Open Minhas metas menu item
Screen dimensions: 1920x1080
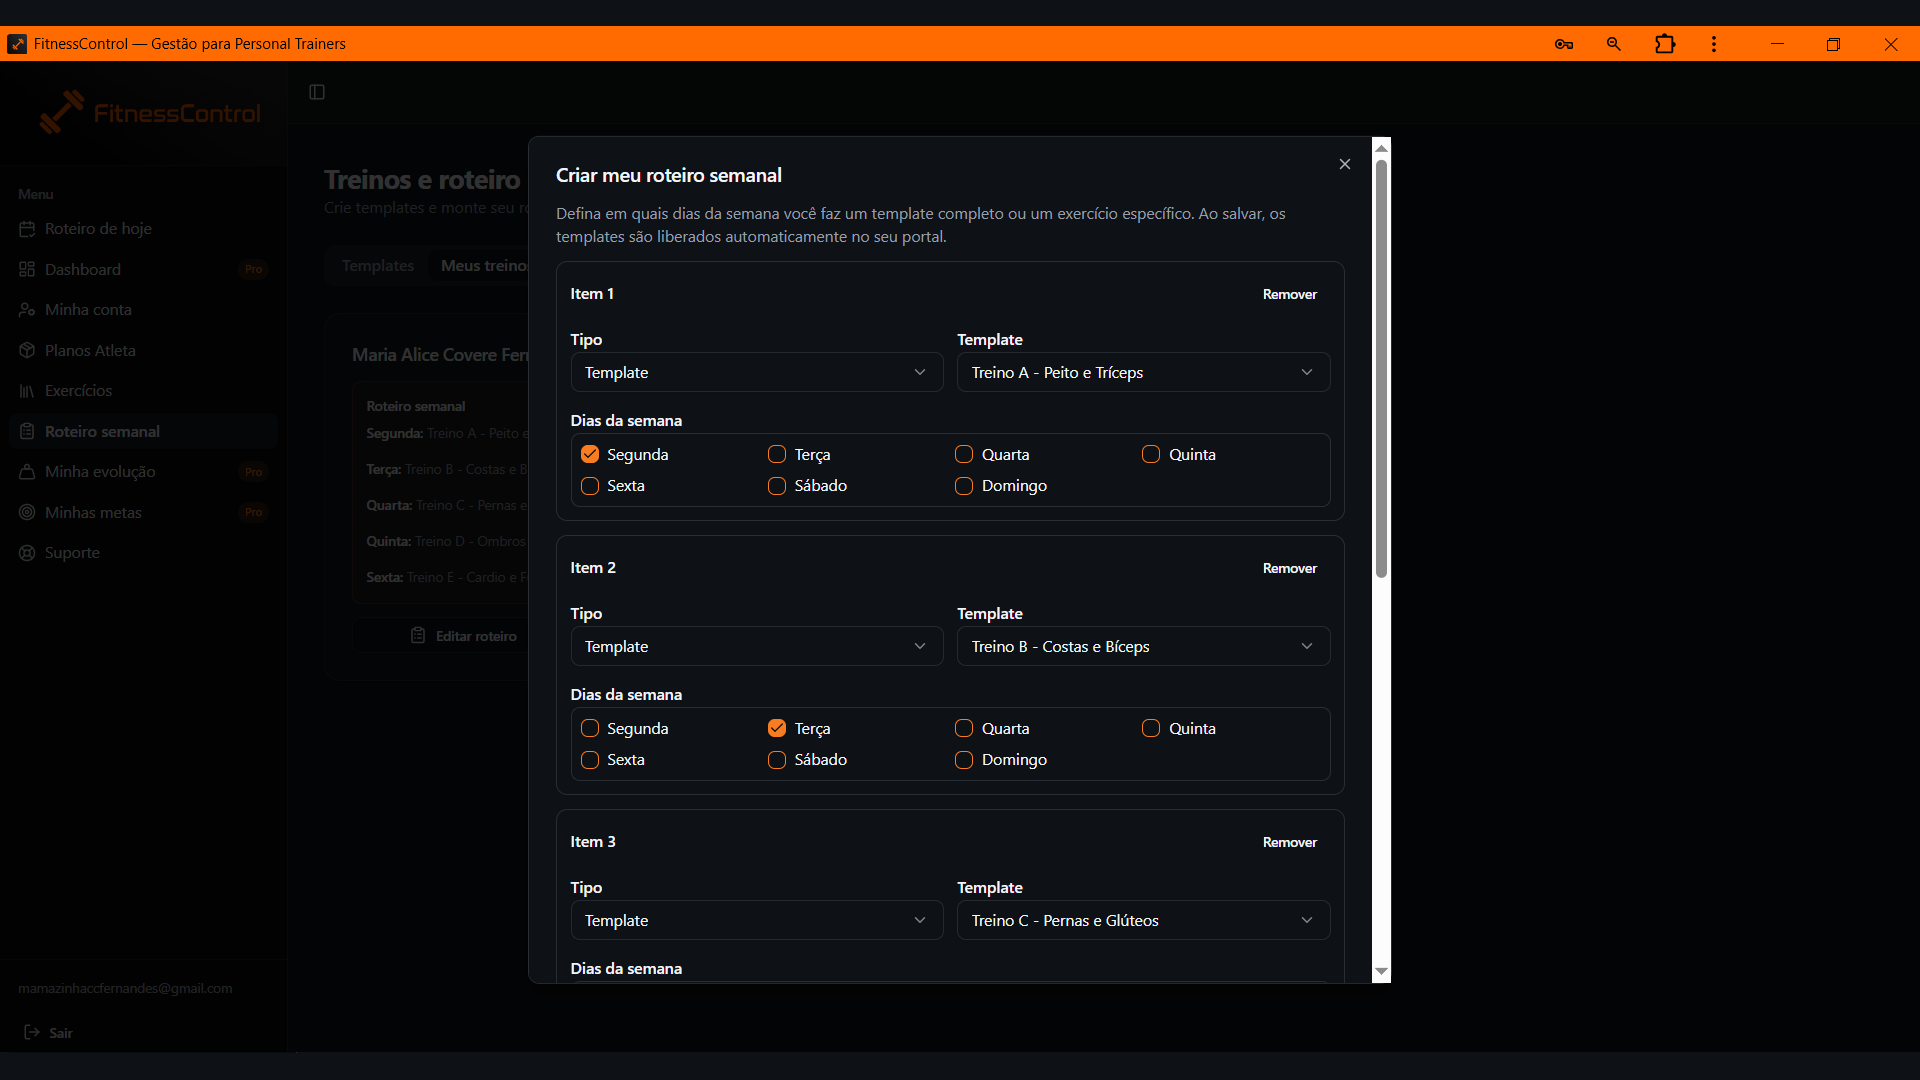[x=144, y=512]
